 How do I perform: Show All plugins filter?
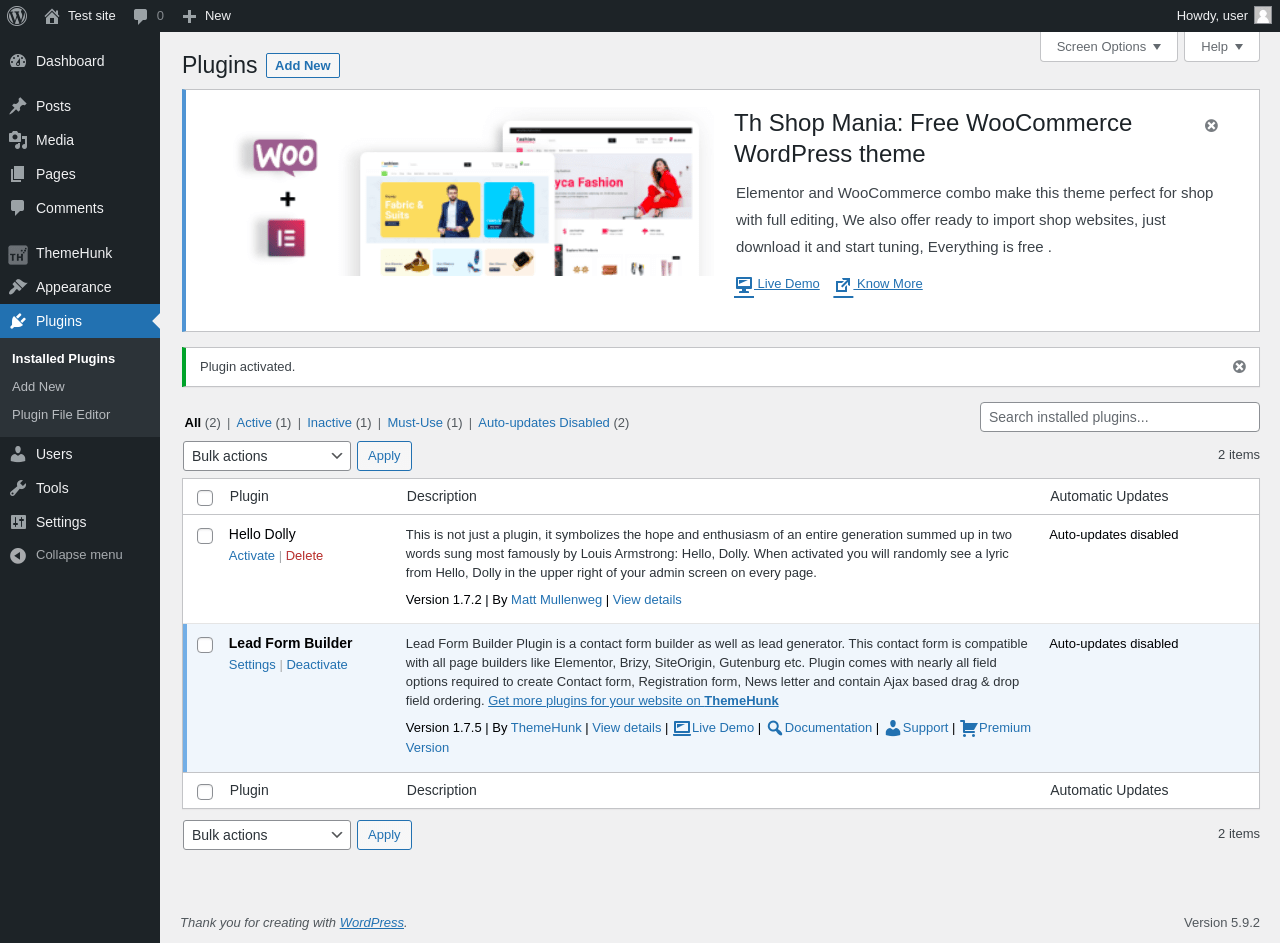click(193, 422)
